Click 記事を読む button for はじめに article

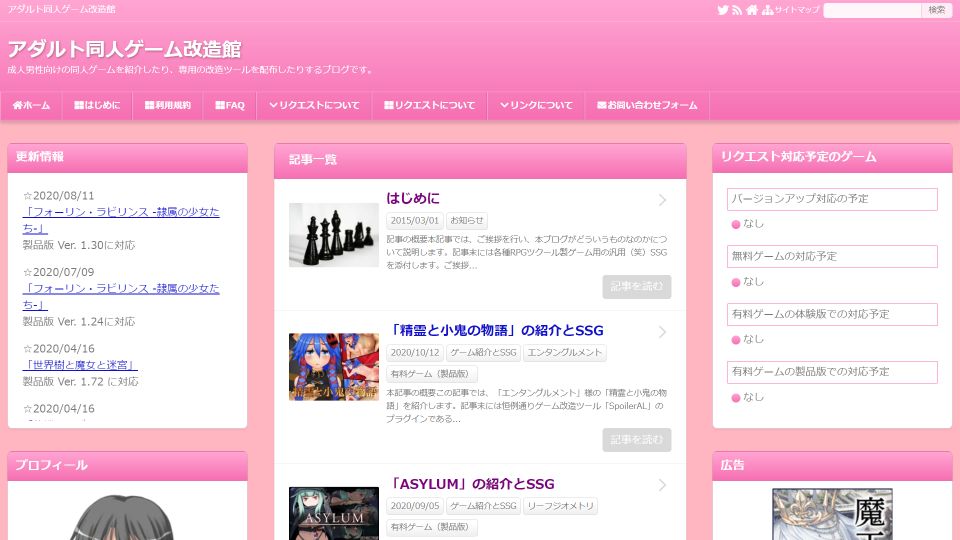point(636,287)
